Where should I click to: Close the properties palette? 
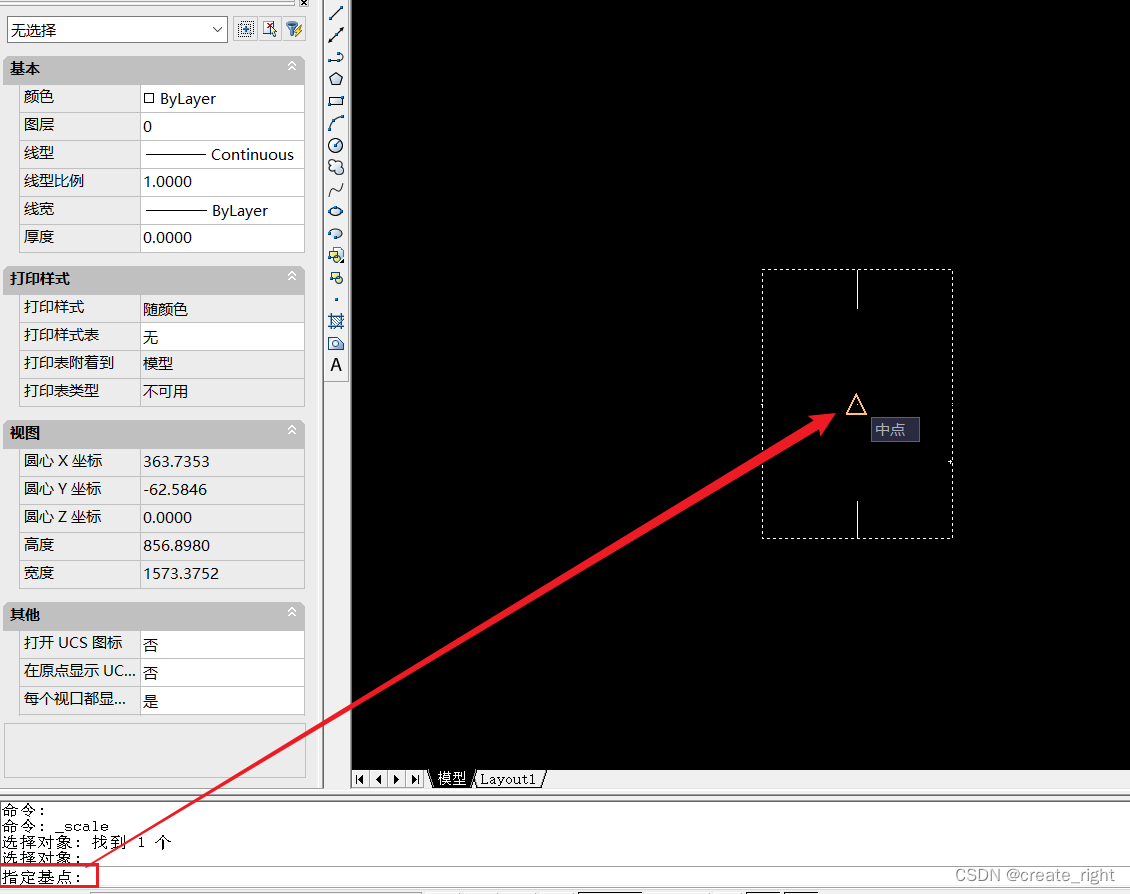[304, 3]
